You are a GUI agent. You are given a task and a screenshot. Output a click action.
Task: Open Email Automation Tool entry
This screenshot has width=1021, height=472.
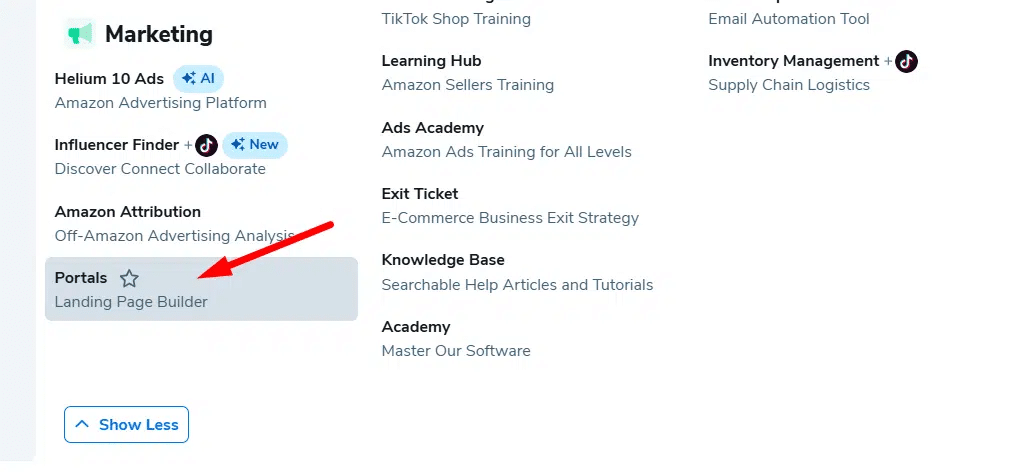pos(789,19)
